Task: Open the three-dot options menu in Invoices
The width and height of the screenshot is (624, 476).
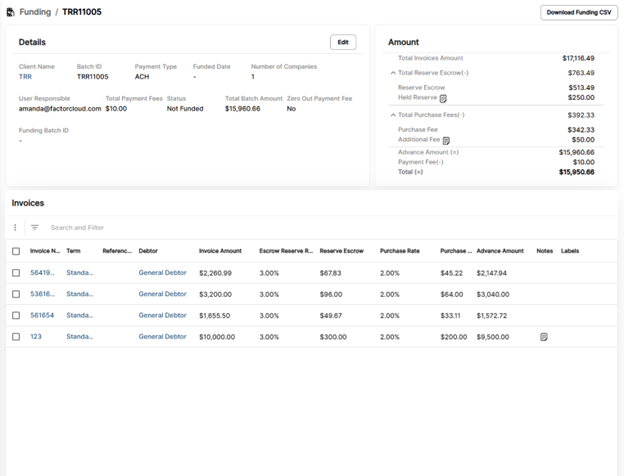Action: (x=15, y=227)
